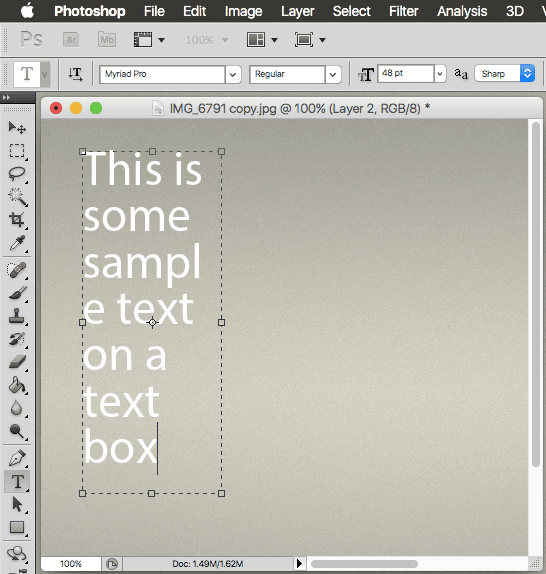This screenshot has width=546, height=574.
Task: Open the Type tool preset picker
Action: (45, 74)
